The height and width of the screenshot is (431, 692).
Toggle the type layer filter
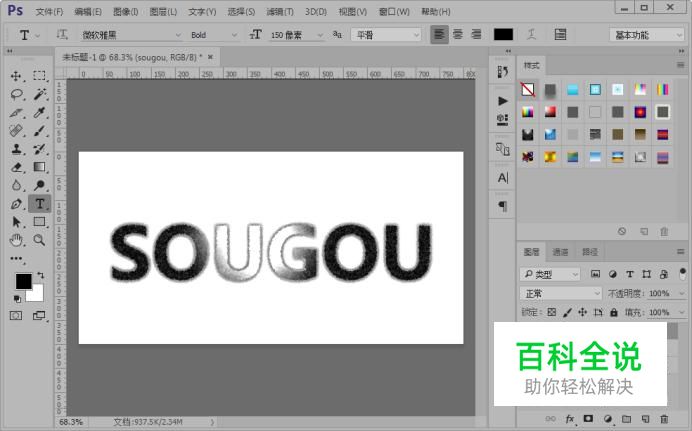pyautogui.click(x=630, y=274)
